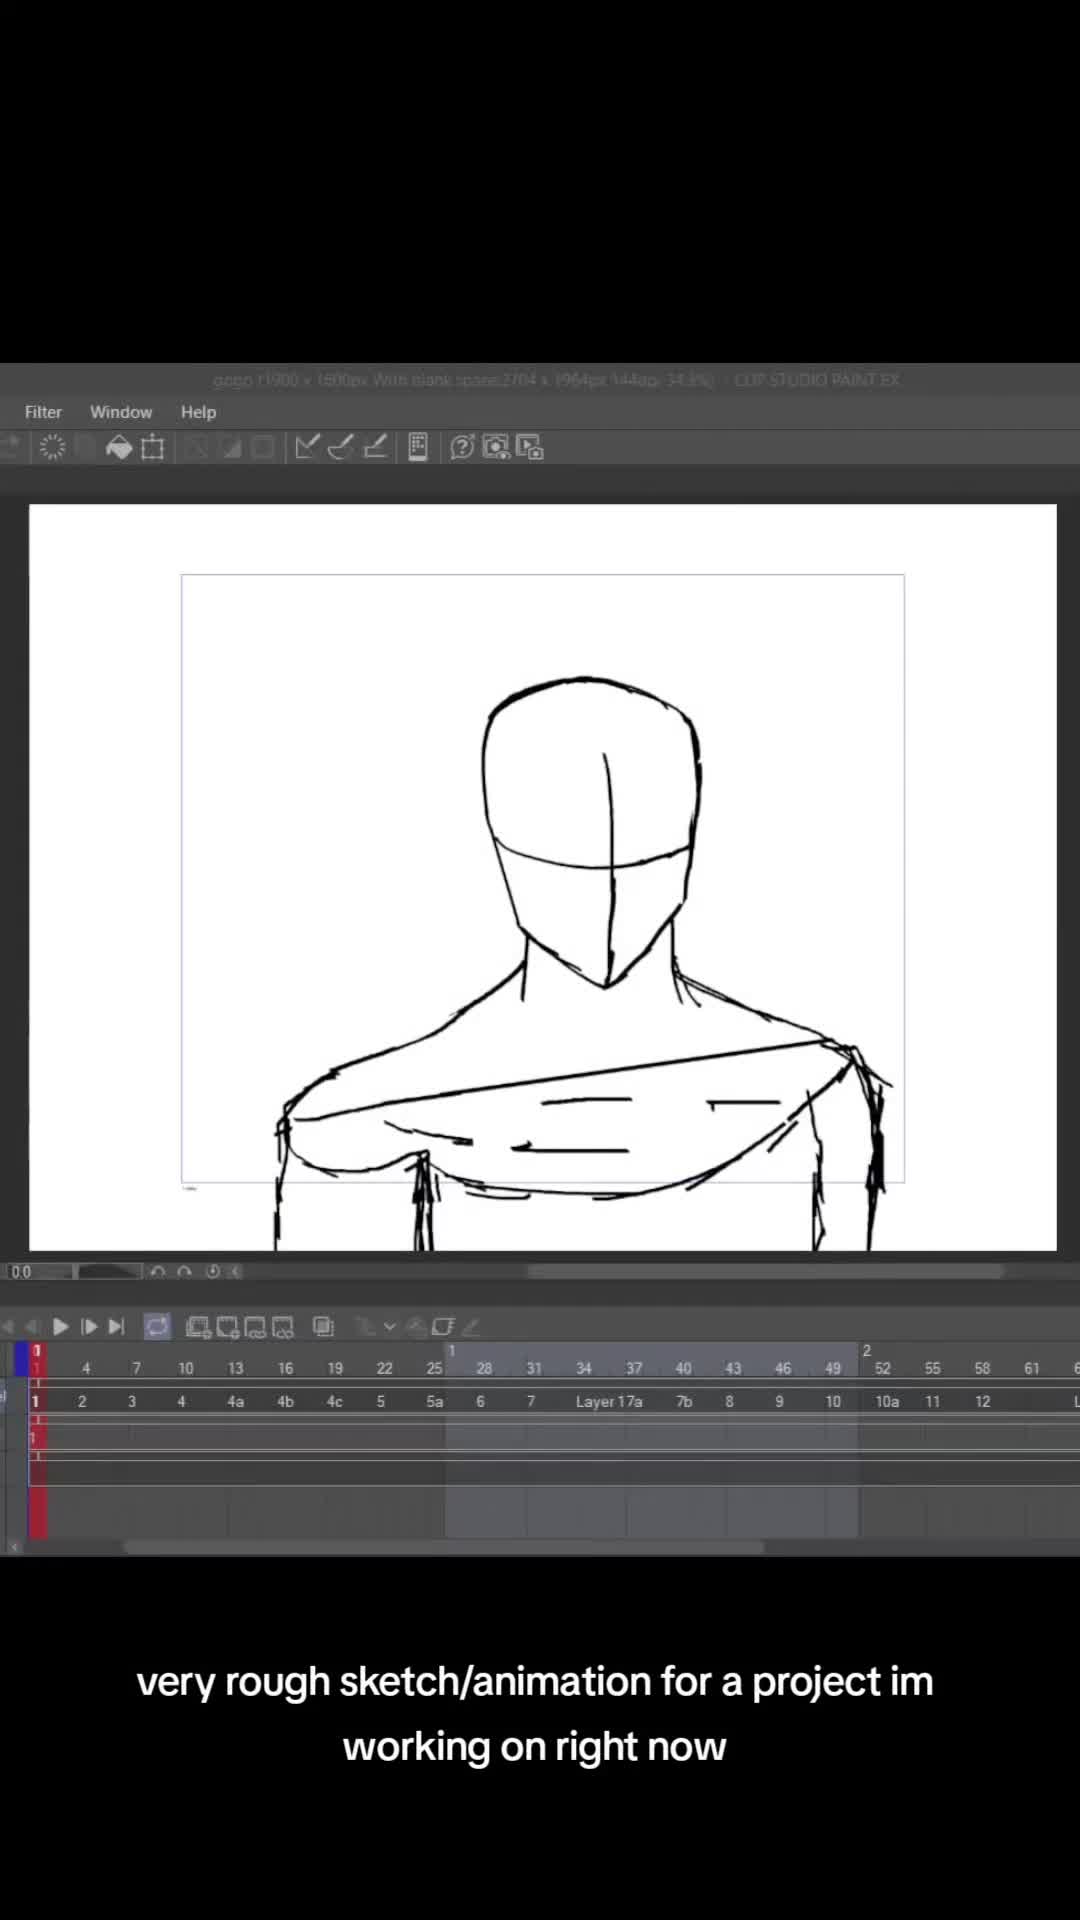The width and height of the screenshot is (1080, 1920).
Task: Open the smartphone connection icon
Action: 418,447
